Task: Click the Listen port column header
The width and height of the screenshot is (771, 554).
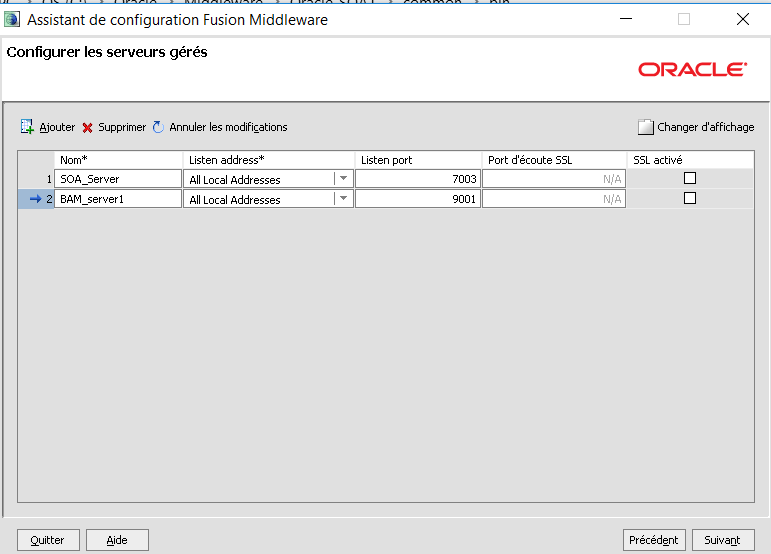Action: (417, 160)
